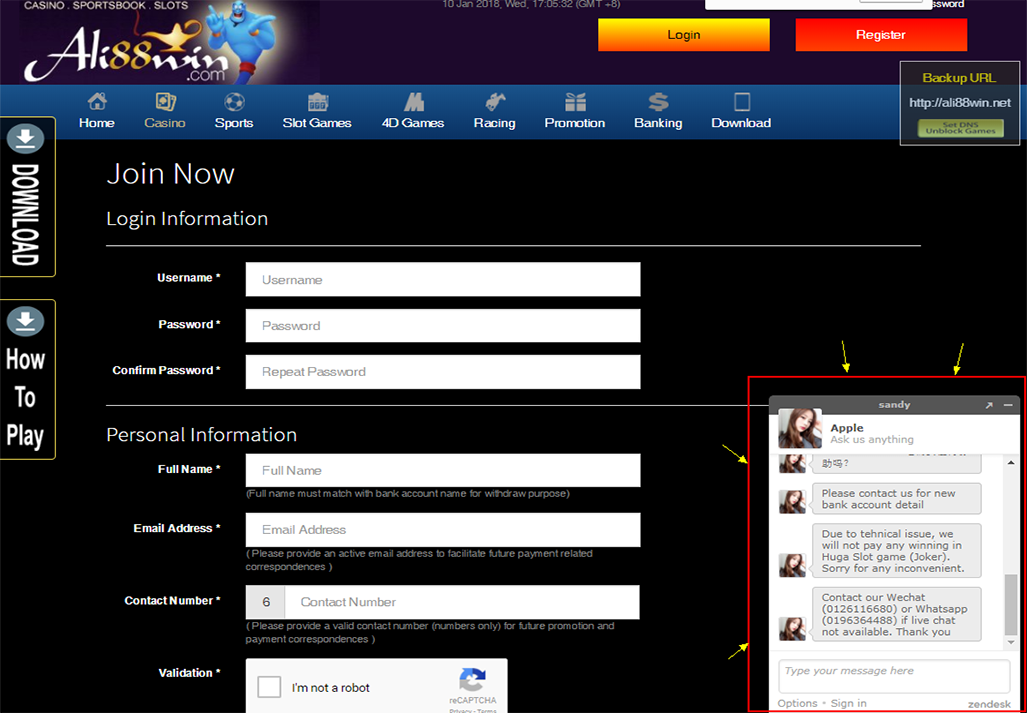Open the DOWNLOAD side tab

click(26, 197)
